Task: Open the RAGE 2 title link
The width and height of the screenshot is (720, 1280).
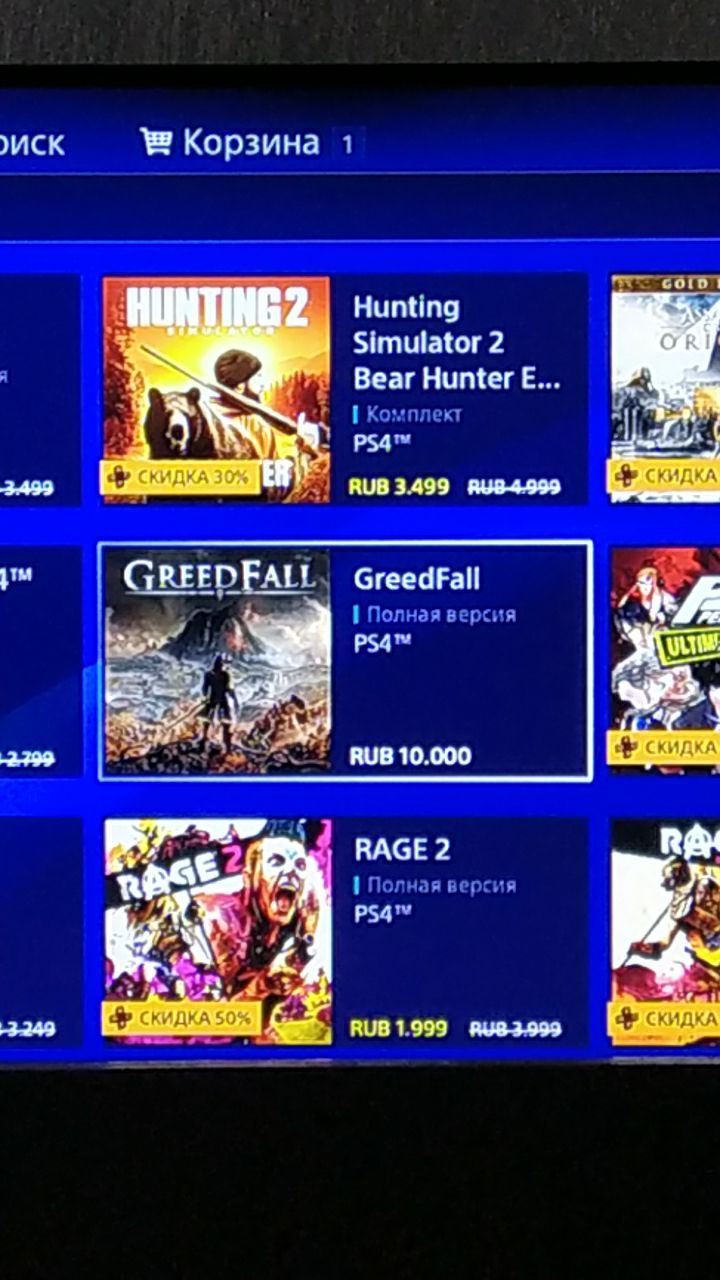Action: coord(402,850)
